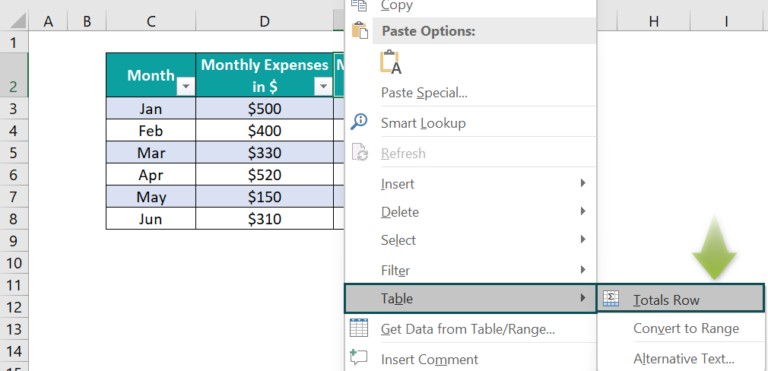Choose Insert Comment entry
The width and height of the screenshot is (768, 371).
(x=470, y=359)
